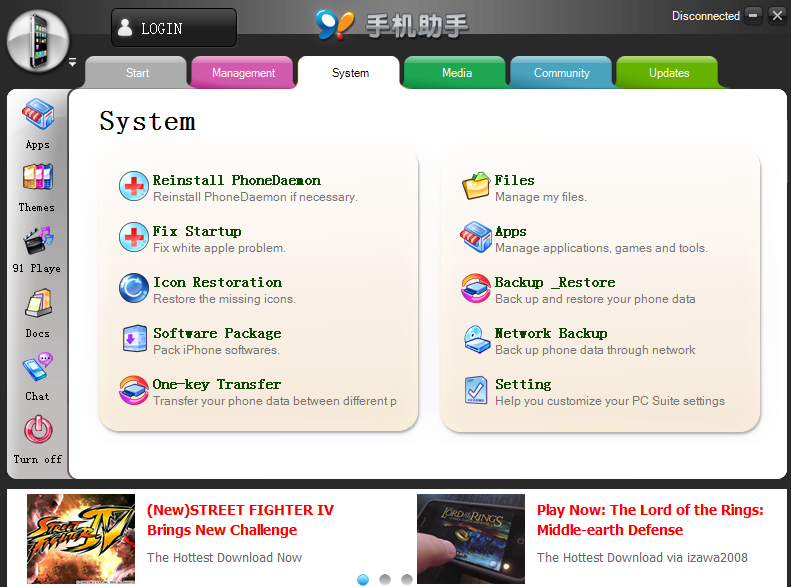Click the Reinstall PhoneDaemon red cross icon

point(134,186)
